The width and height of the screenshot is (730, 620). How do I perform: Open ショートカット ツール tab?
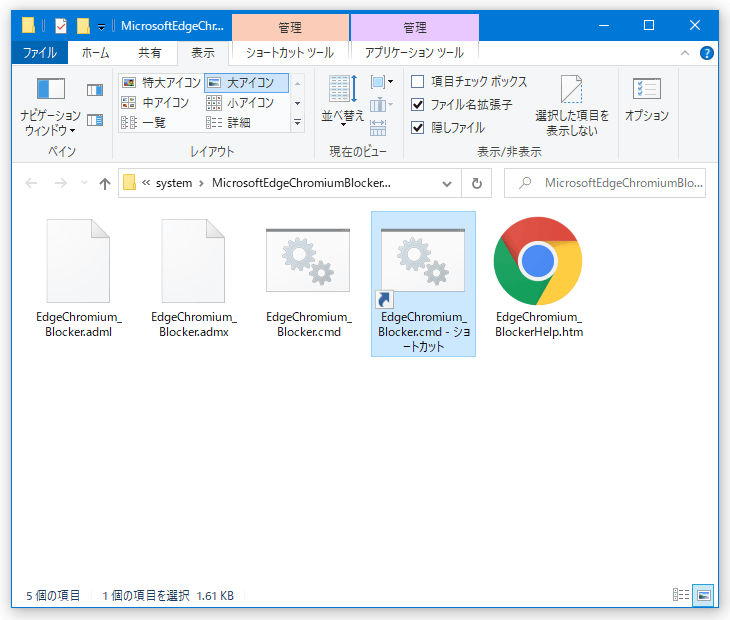[x=290, y=53]
